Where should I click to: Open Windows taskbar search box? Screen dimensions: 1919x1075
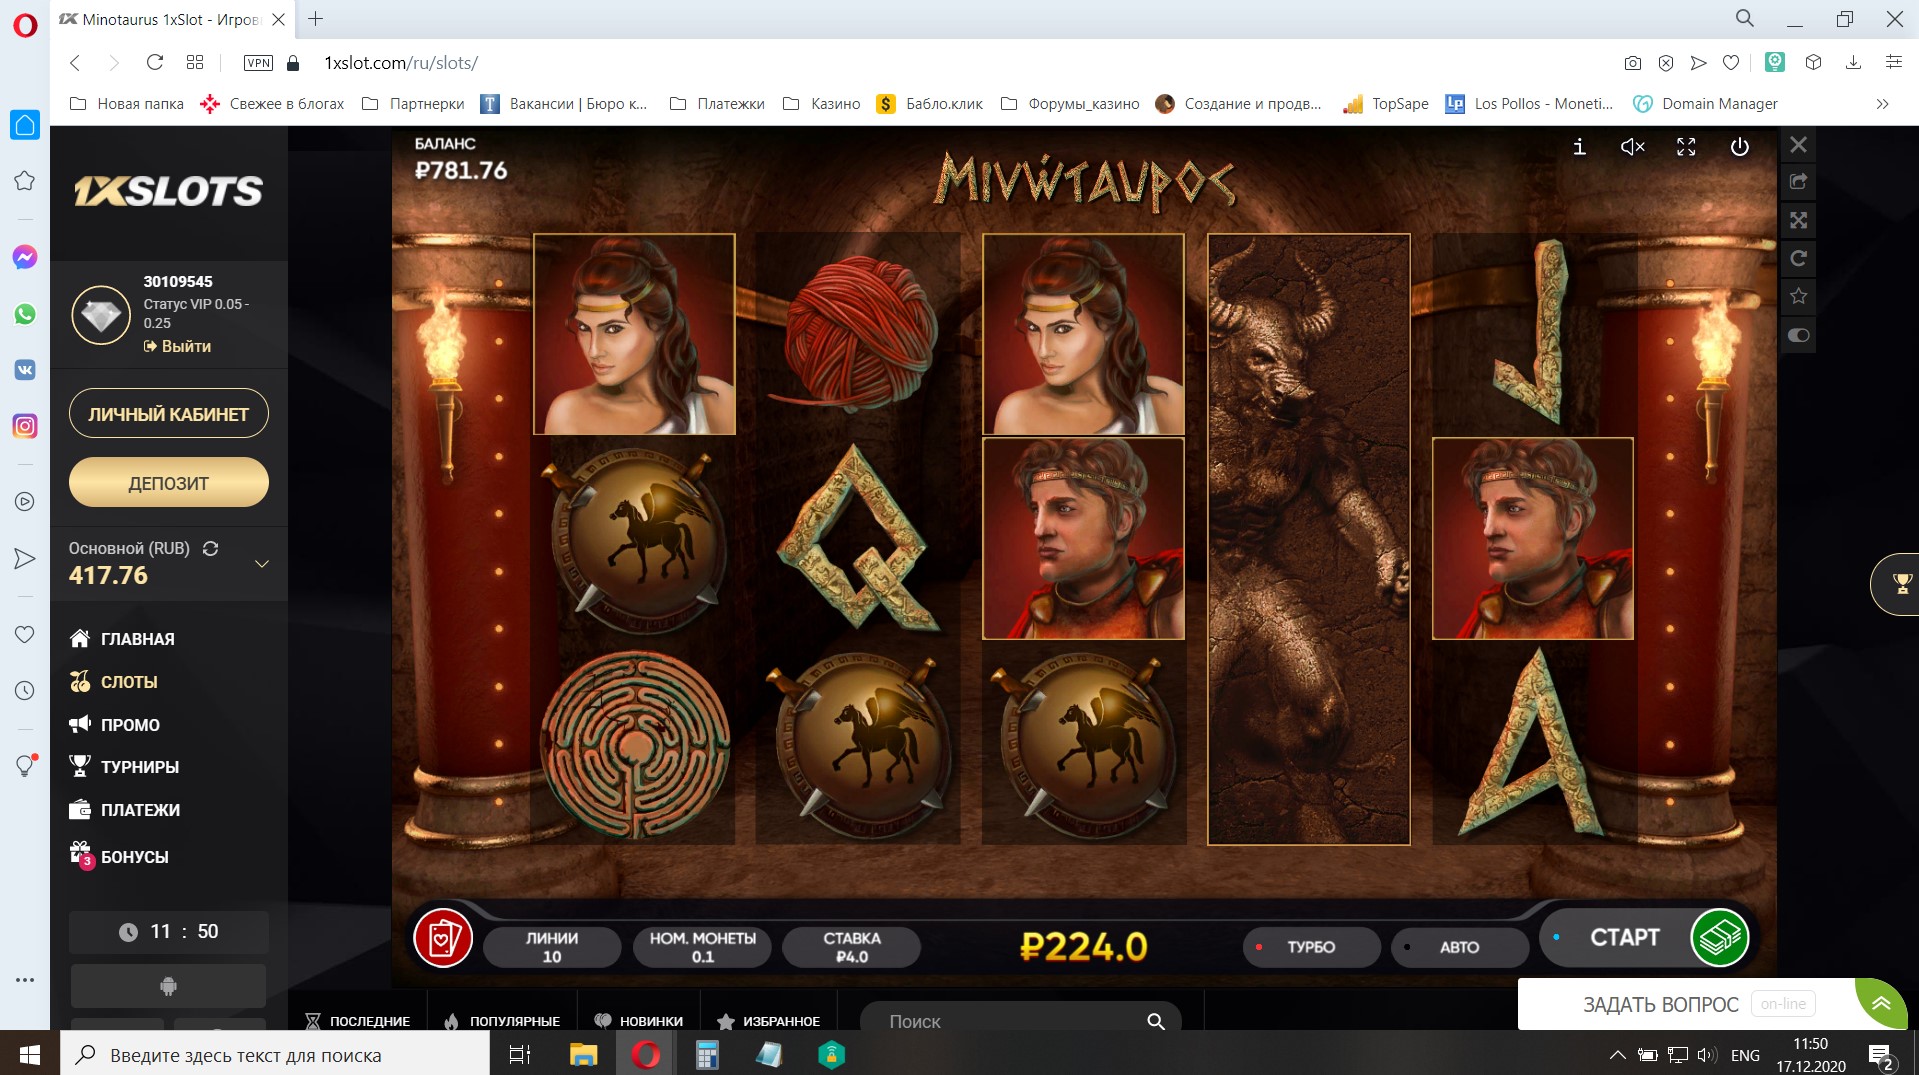(275, 1054)
